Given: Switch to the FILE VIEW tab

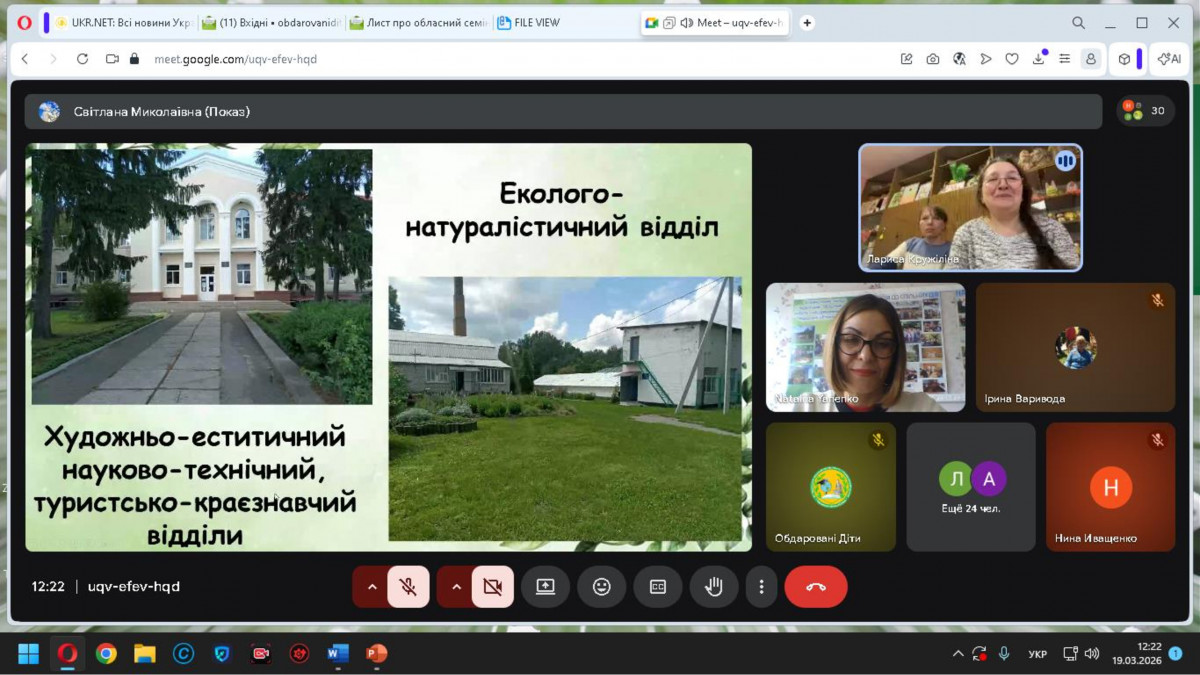Looking at the screenshot, I should point(535,22).
